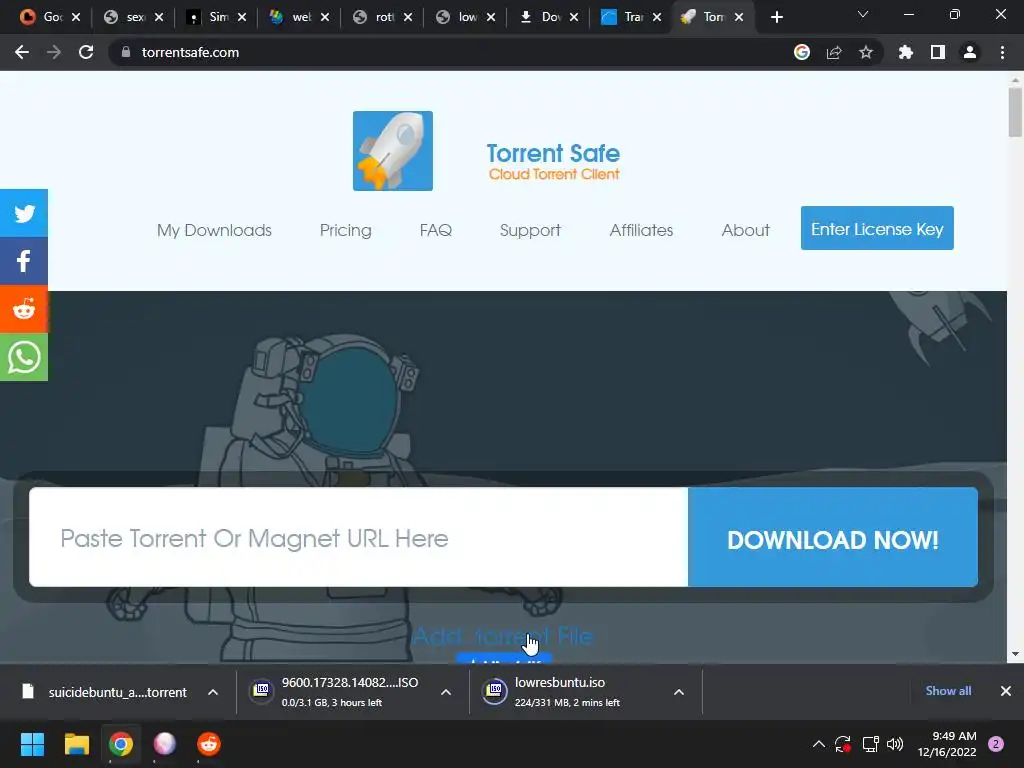Click Chrome icon in taskbar
1024x768 pixels.
pos(121,744)
